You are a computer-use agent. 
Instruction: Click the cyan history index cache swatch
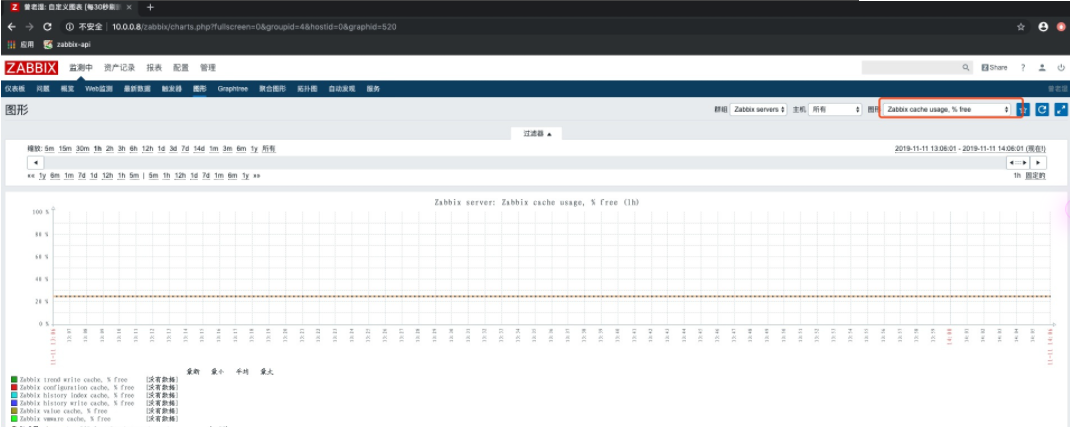[x=14, y=395]
